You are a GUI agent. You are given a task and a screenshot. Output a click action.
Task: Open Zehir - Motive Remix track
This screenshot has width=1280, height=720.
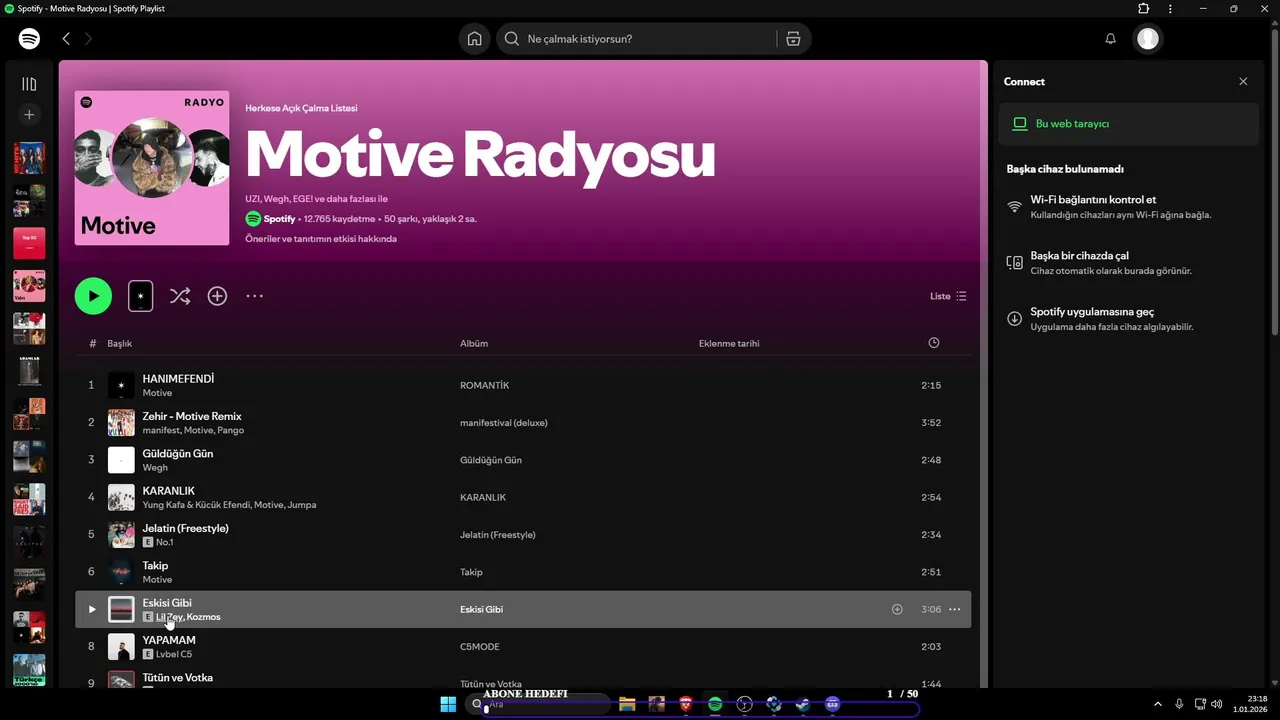(x=192, y=416)
